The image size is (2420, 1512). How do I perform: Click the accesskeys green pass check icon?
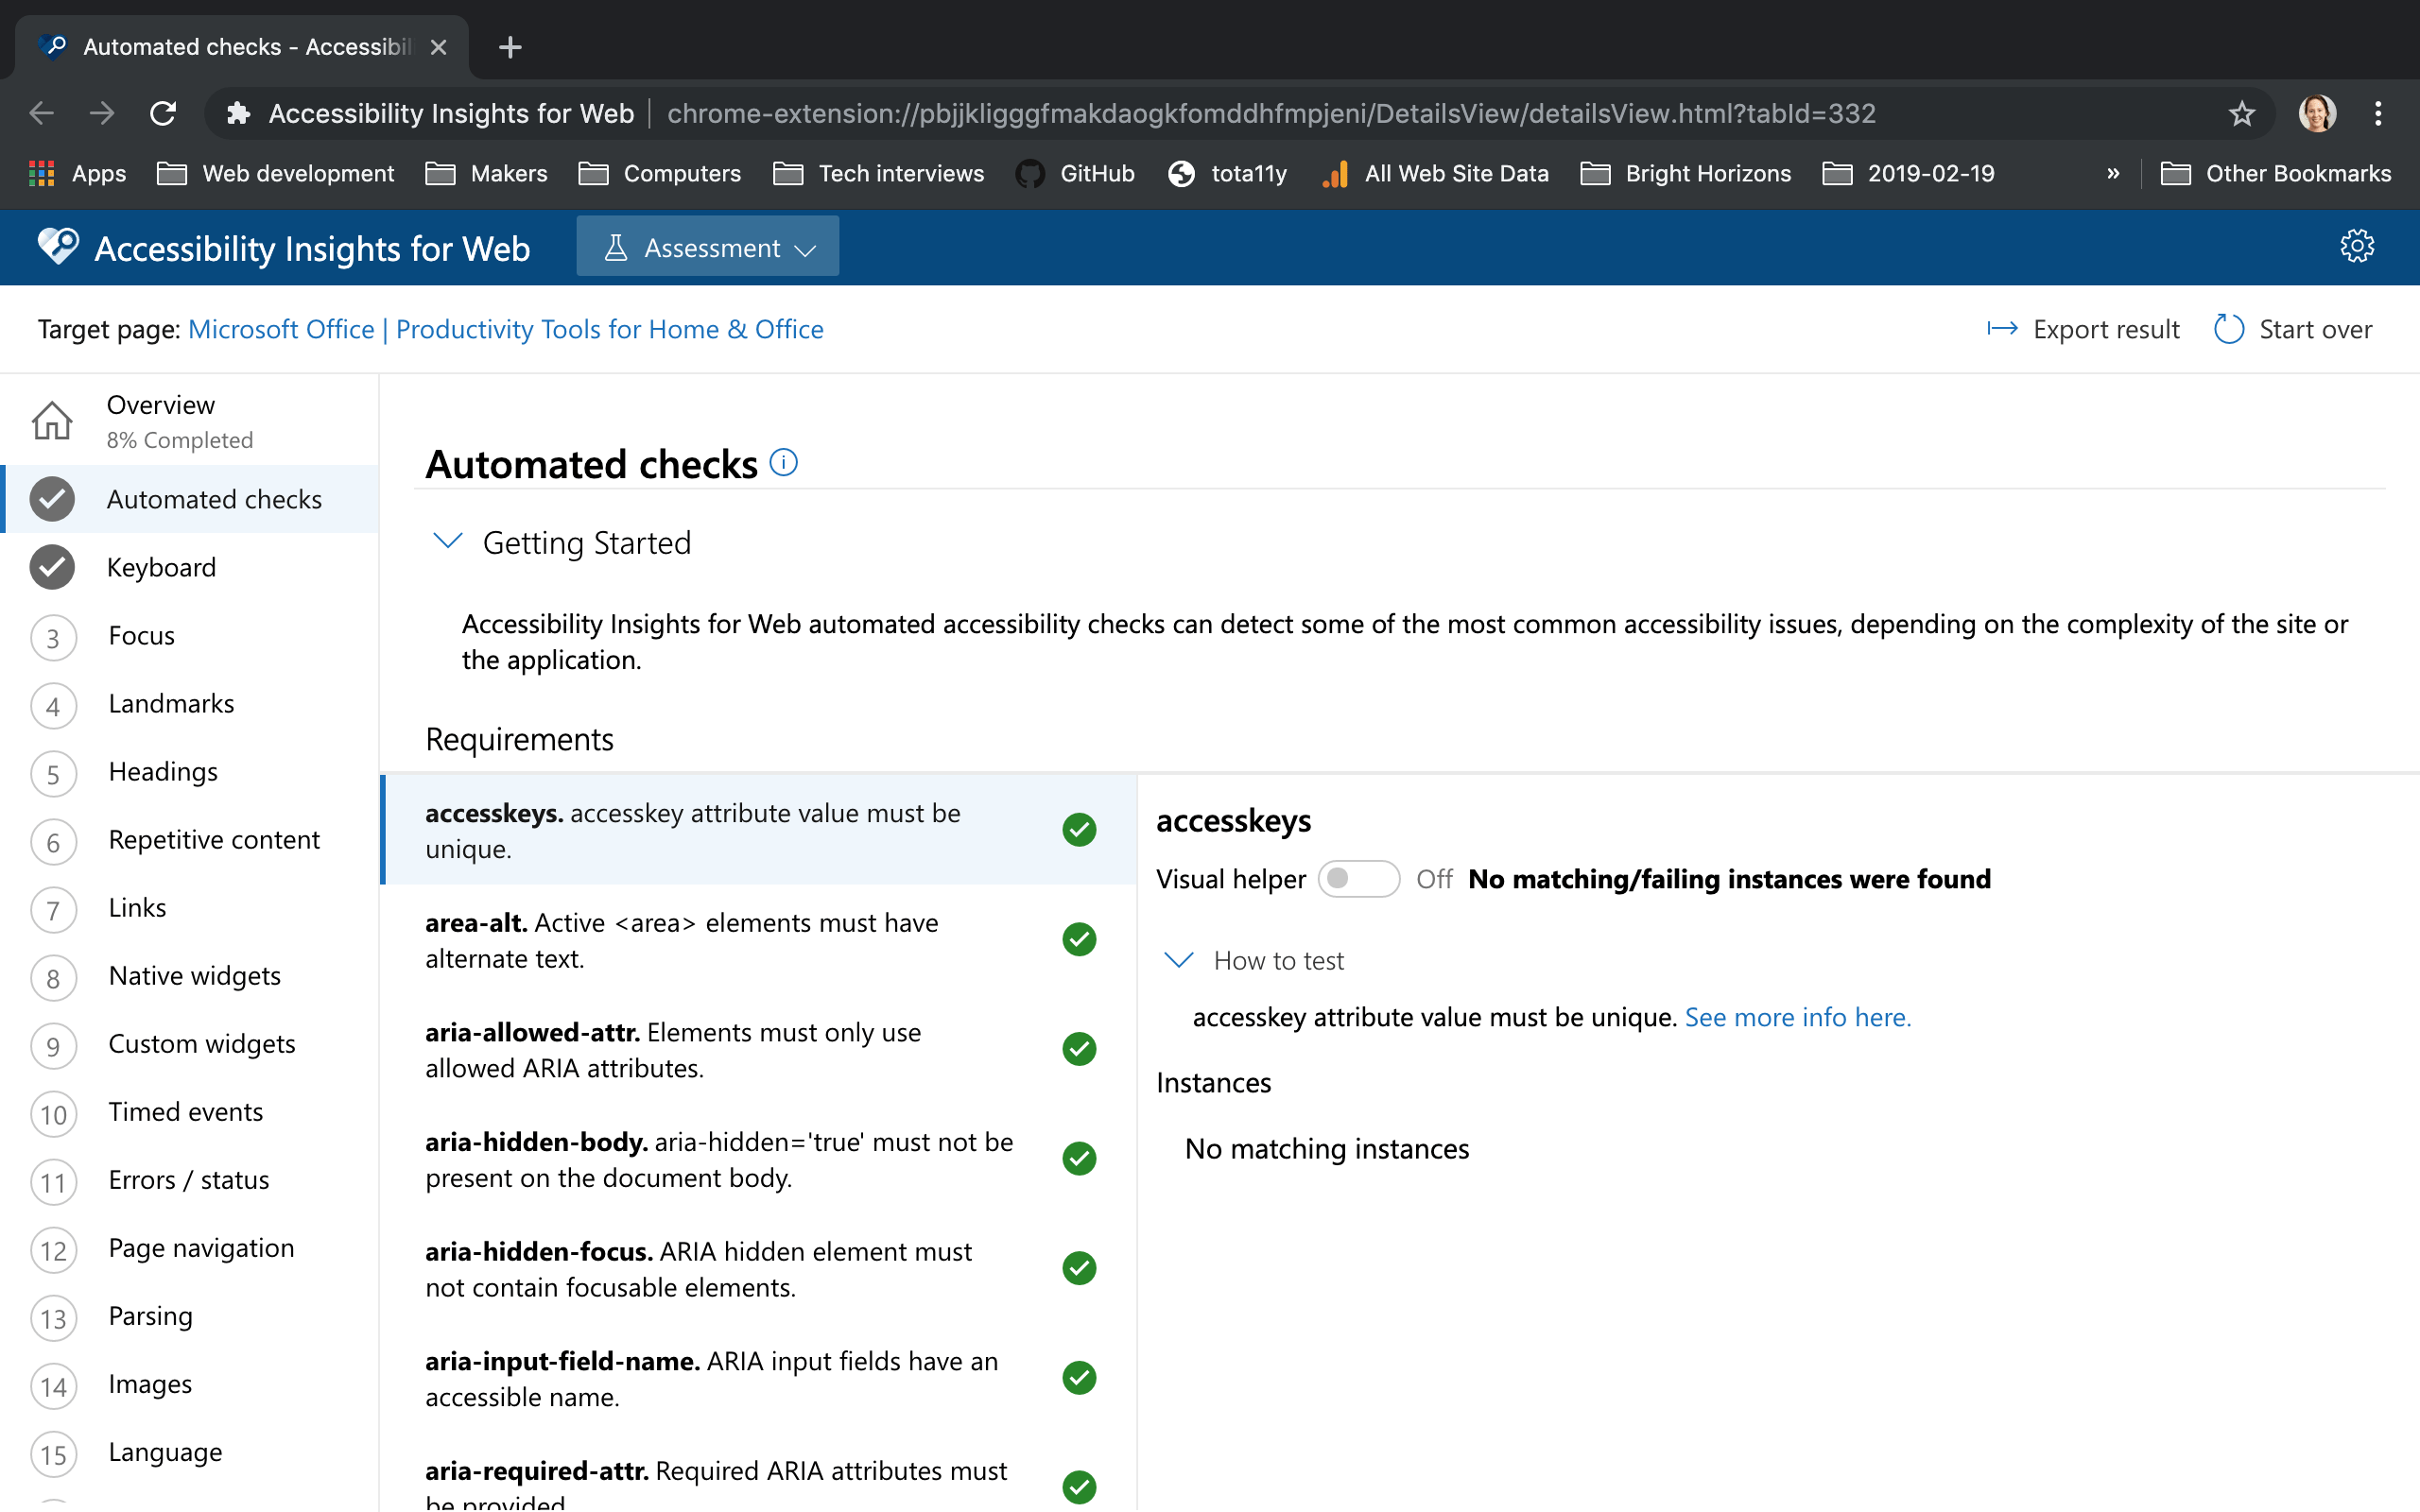1079,829
